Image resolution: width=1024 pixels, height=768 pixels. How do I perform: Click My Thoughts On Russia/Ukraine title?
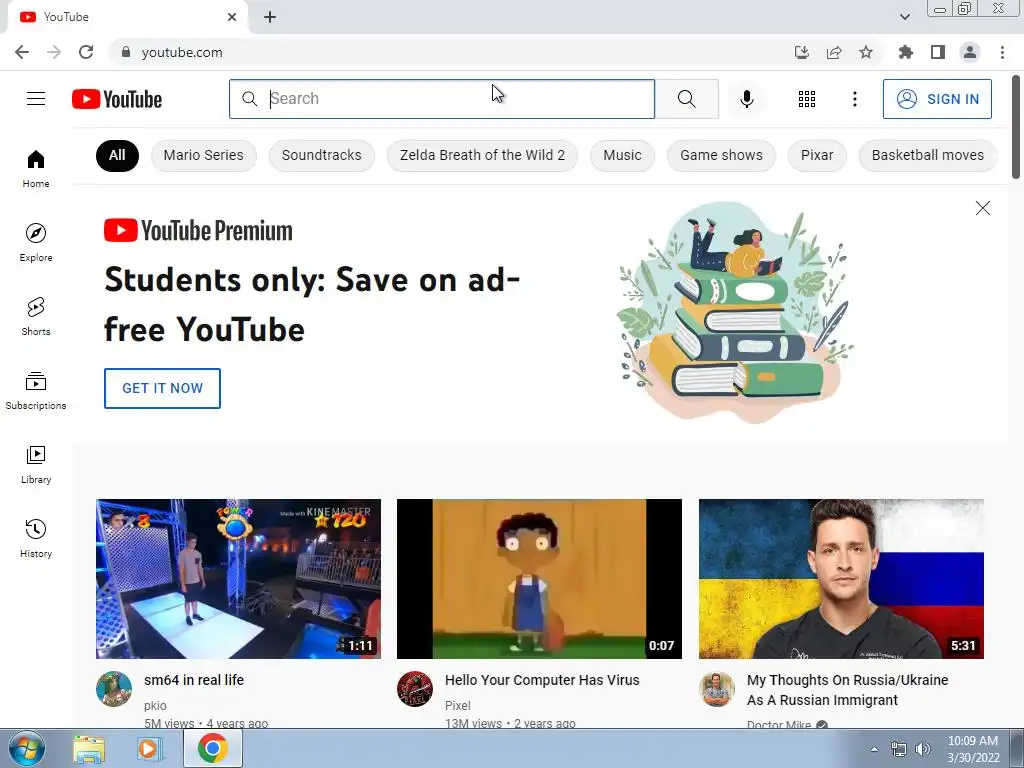(x=848, y=690)
